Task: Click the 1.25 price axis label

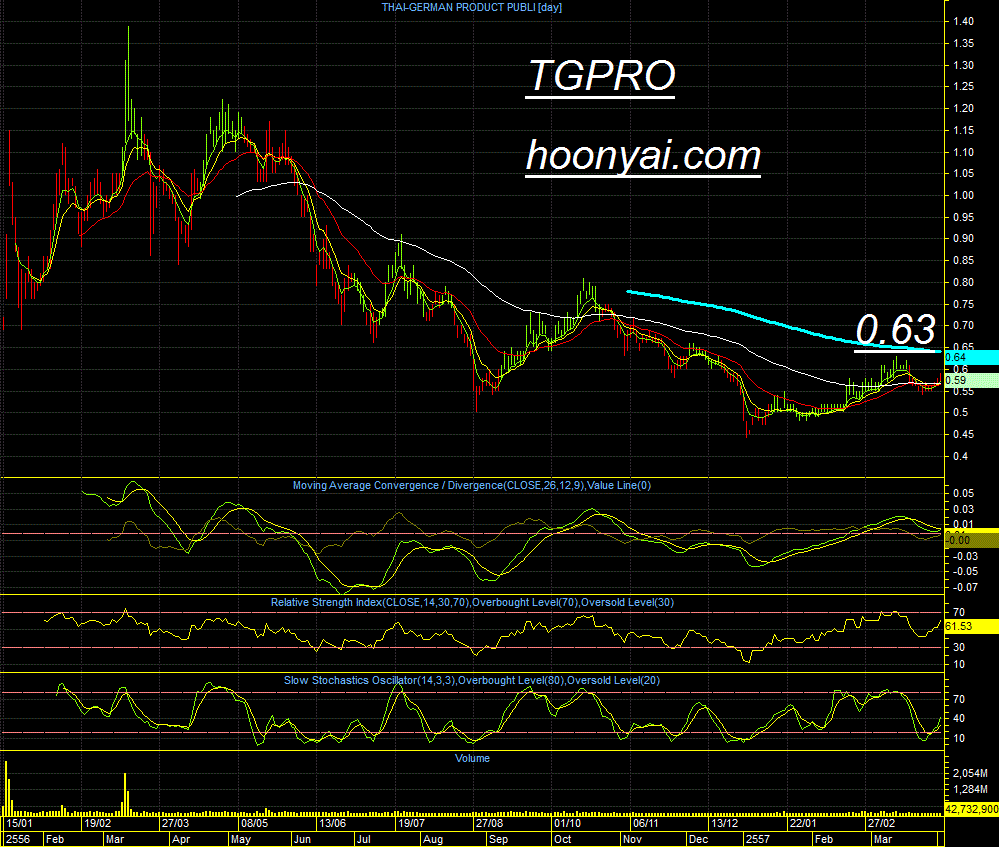Action: pos(963,87)
